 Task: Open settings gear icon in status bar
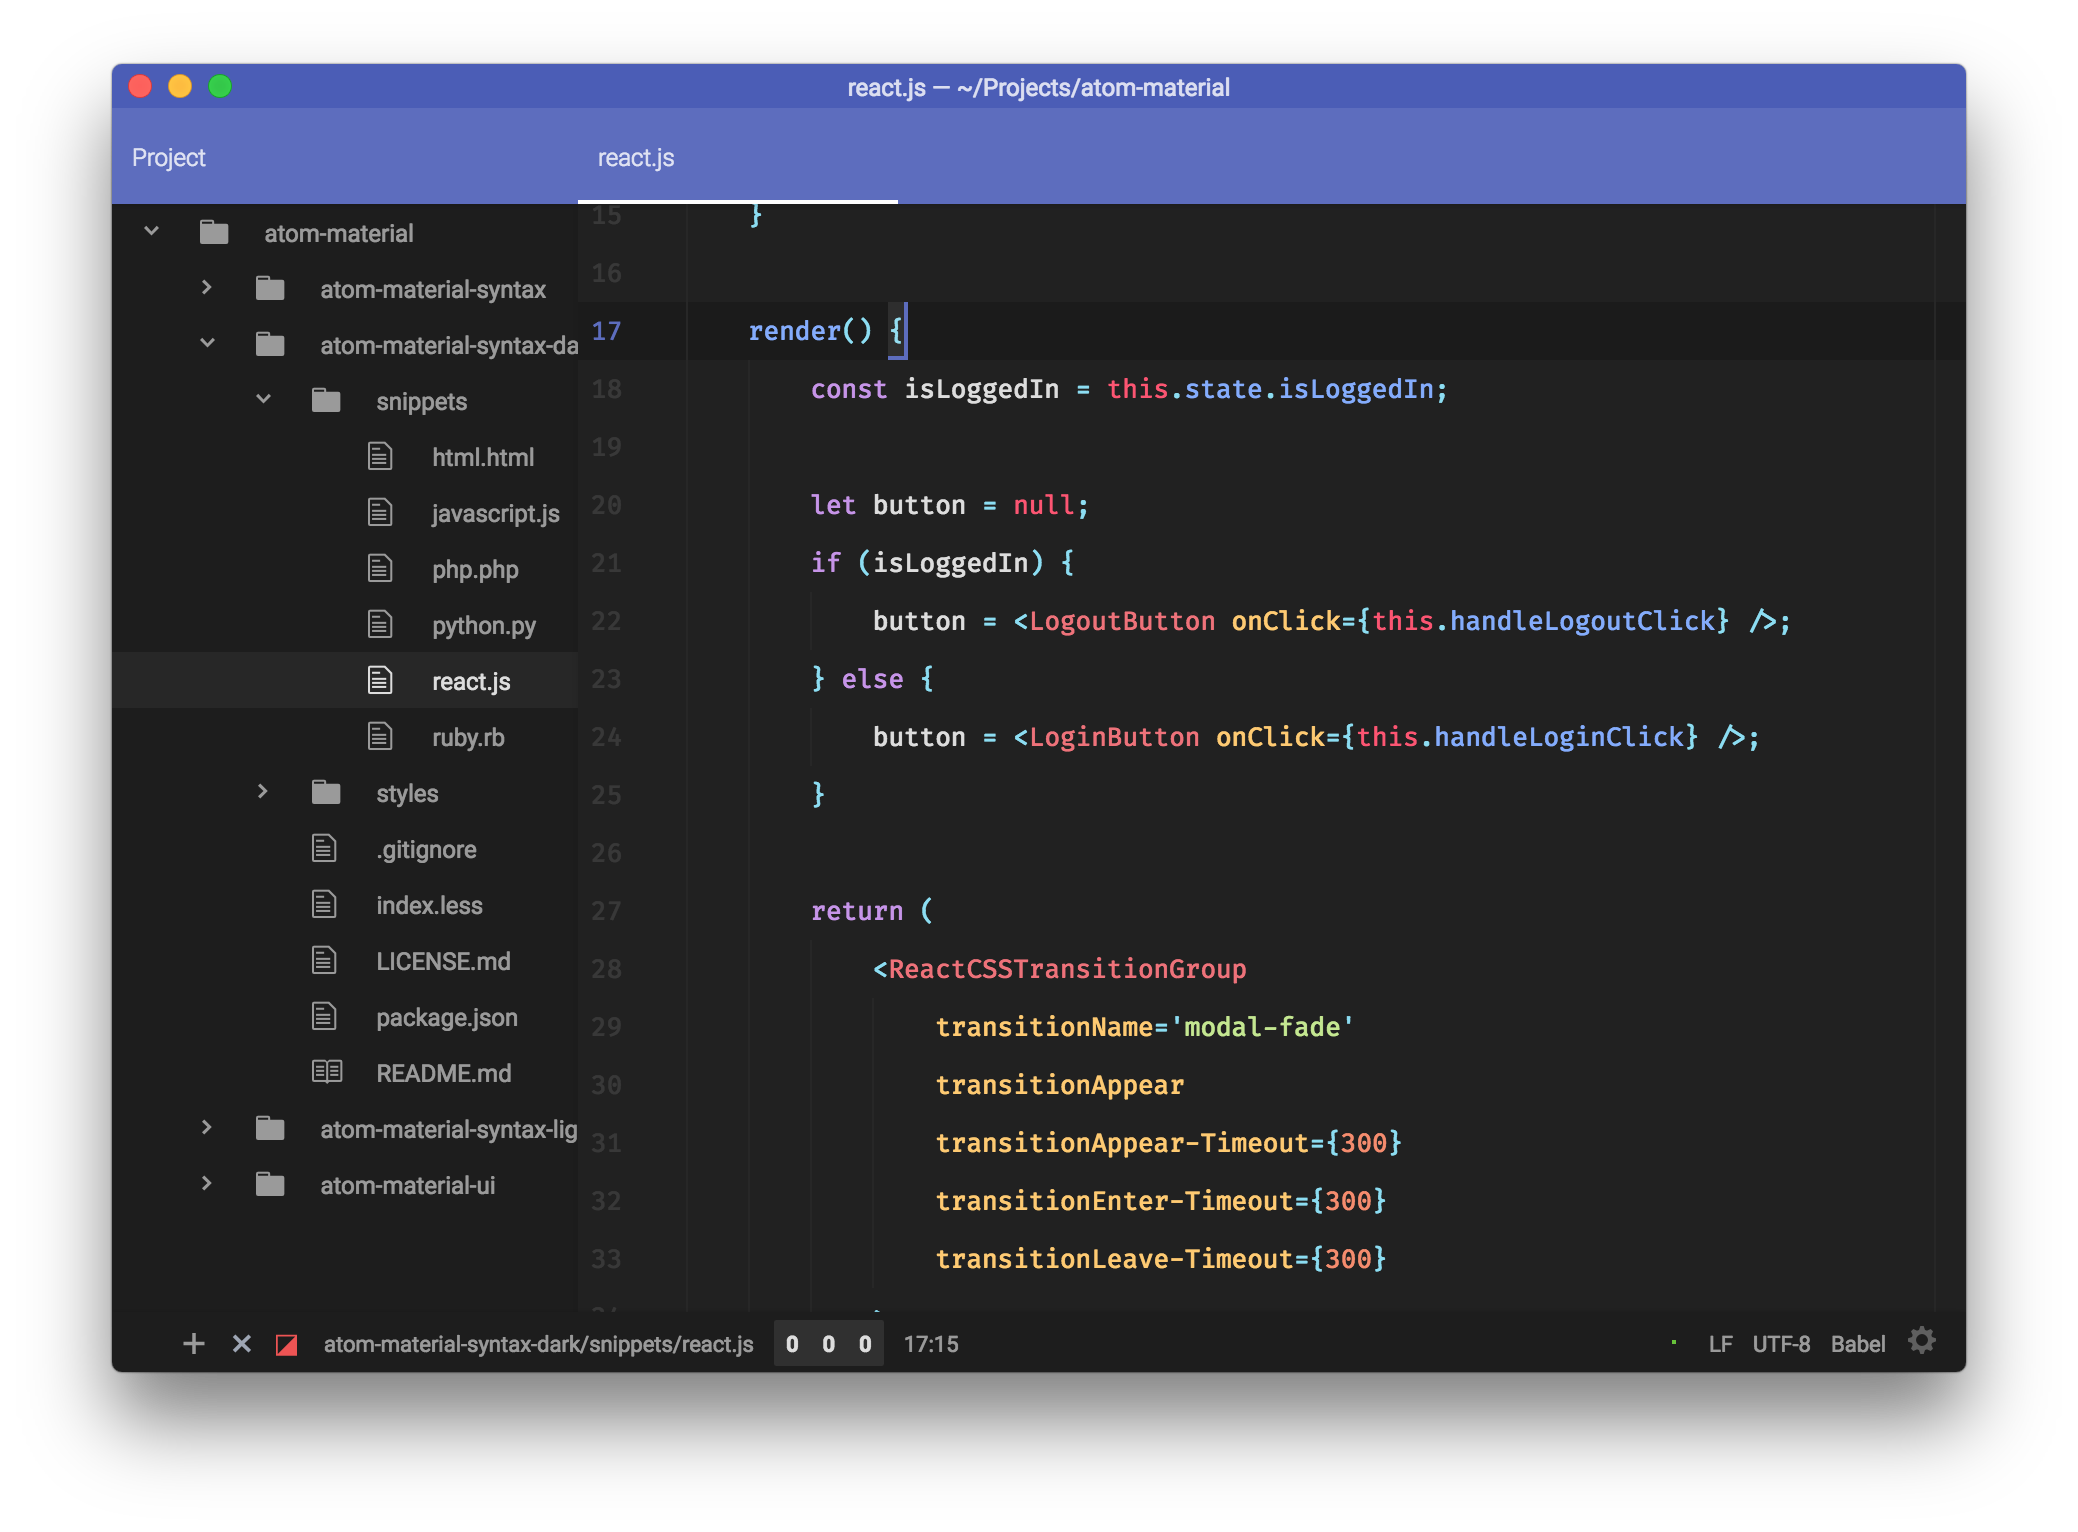click(1921, 1341)
